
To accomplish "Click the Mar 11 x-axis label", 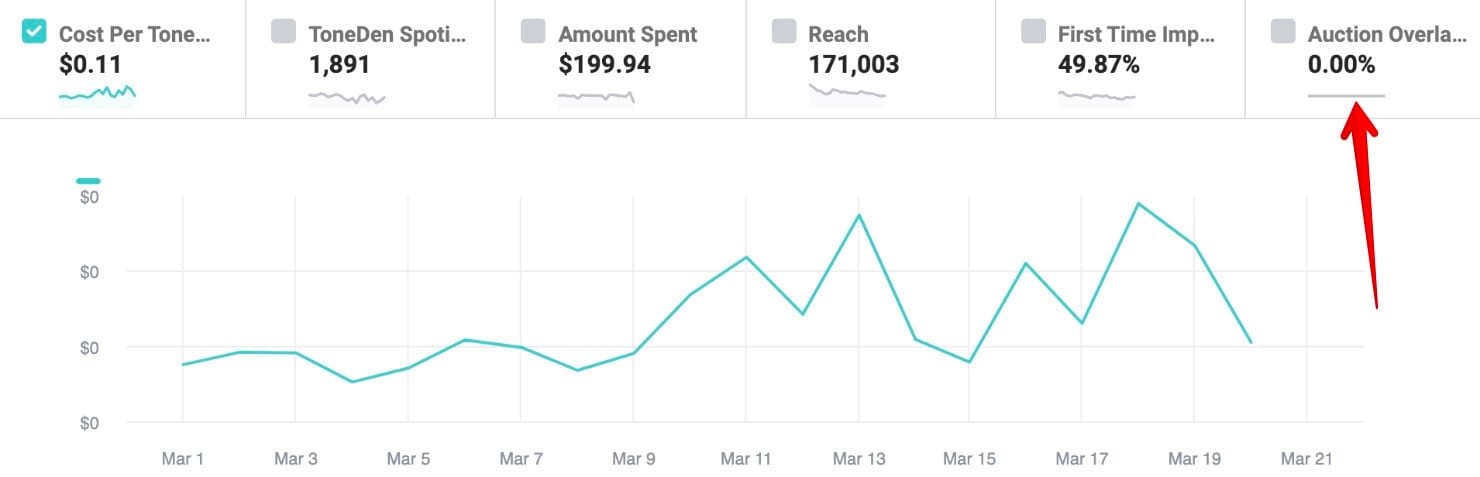I will tap(746, 459).
